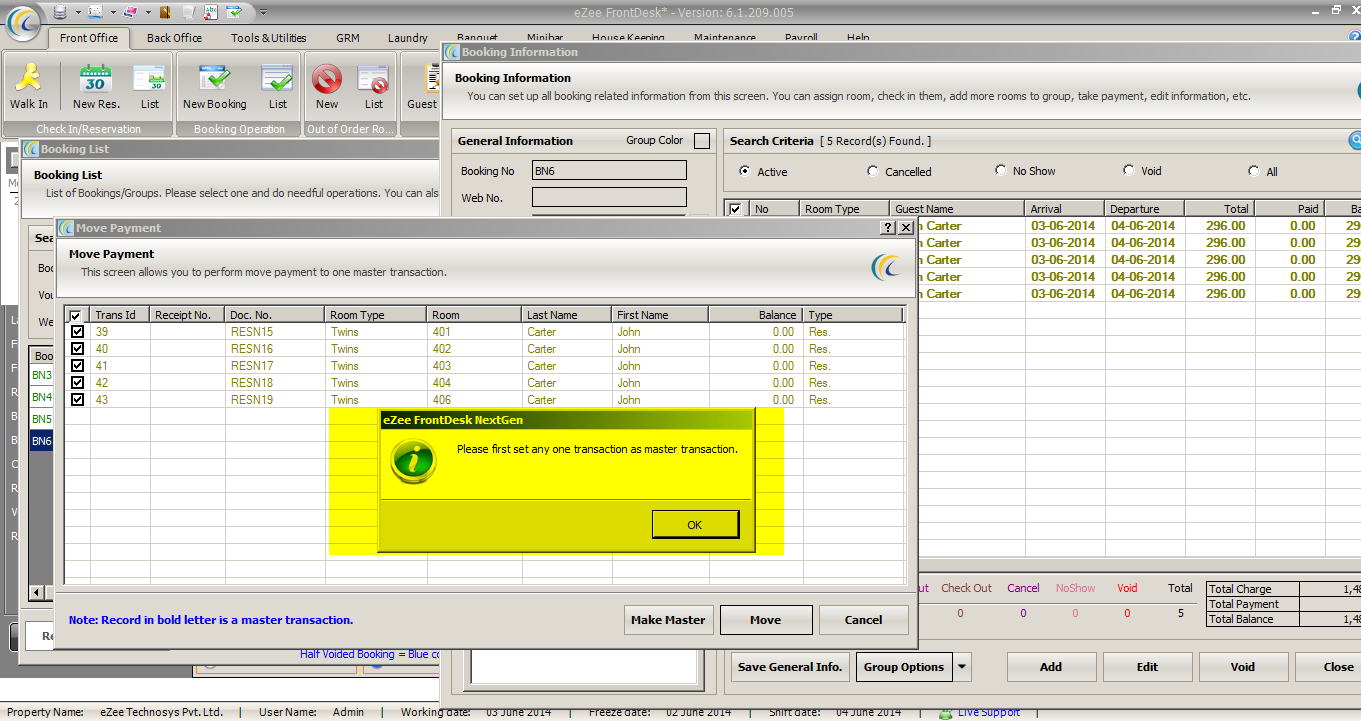Select the Void radio button
Screen dimensions: 1361x721
(1129, 171)
